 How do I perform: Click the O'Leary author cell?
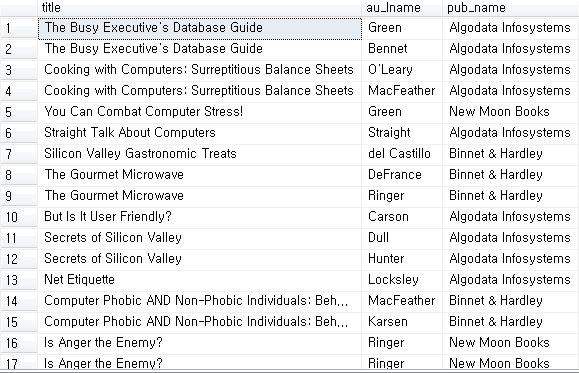tap(402, 70)
